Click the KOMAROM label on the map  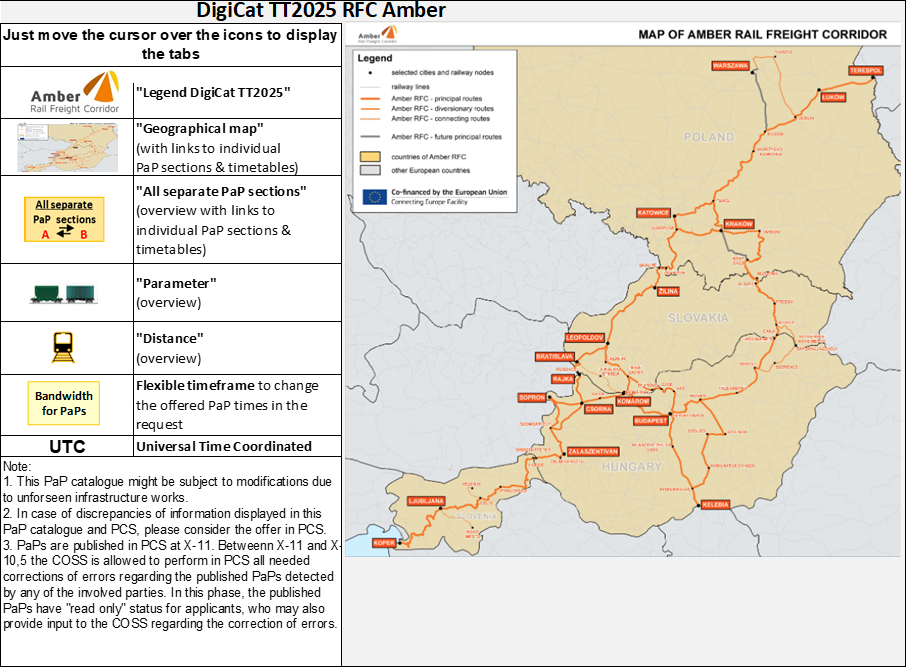(x=633, y=401)
